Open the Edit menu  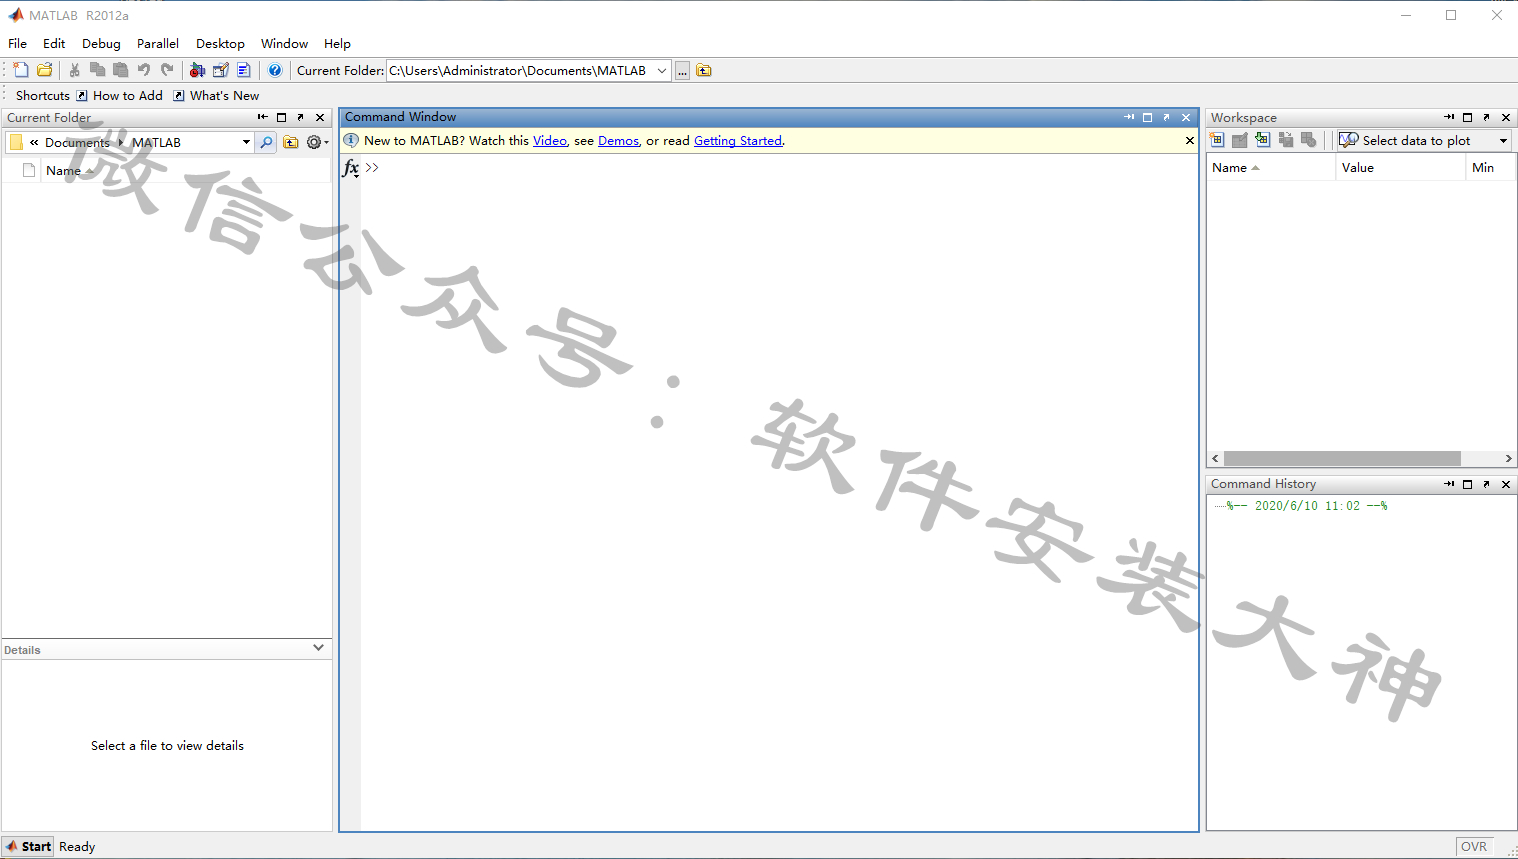point(54,44)
